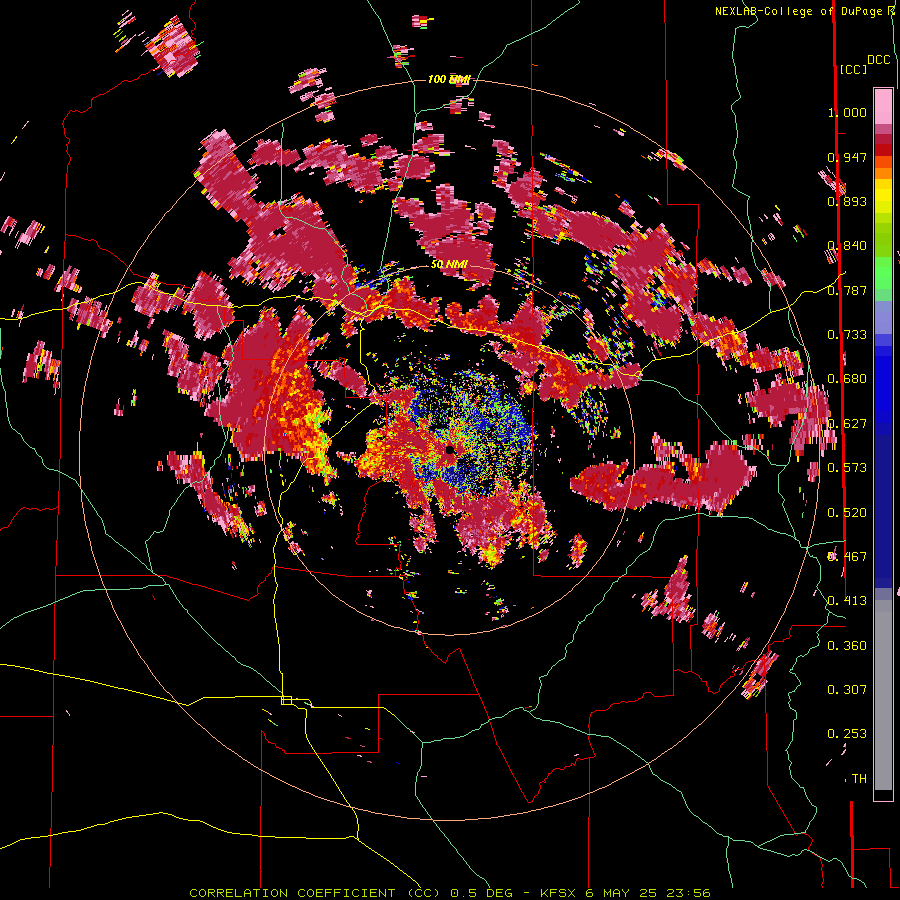The height and width of the screenshot is (900, 900).
Task: Select the 0.733 scale value
Action: (x=847, y=335)
